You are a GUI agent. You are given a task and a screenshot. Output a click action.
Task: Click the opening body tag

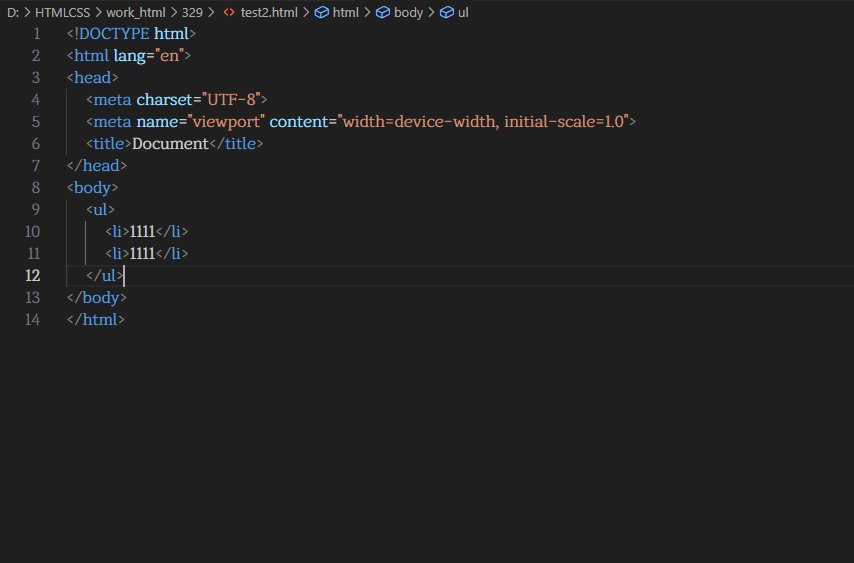click(x=93, y=188)
